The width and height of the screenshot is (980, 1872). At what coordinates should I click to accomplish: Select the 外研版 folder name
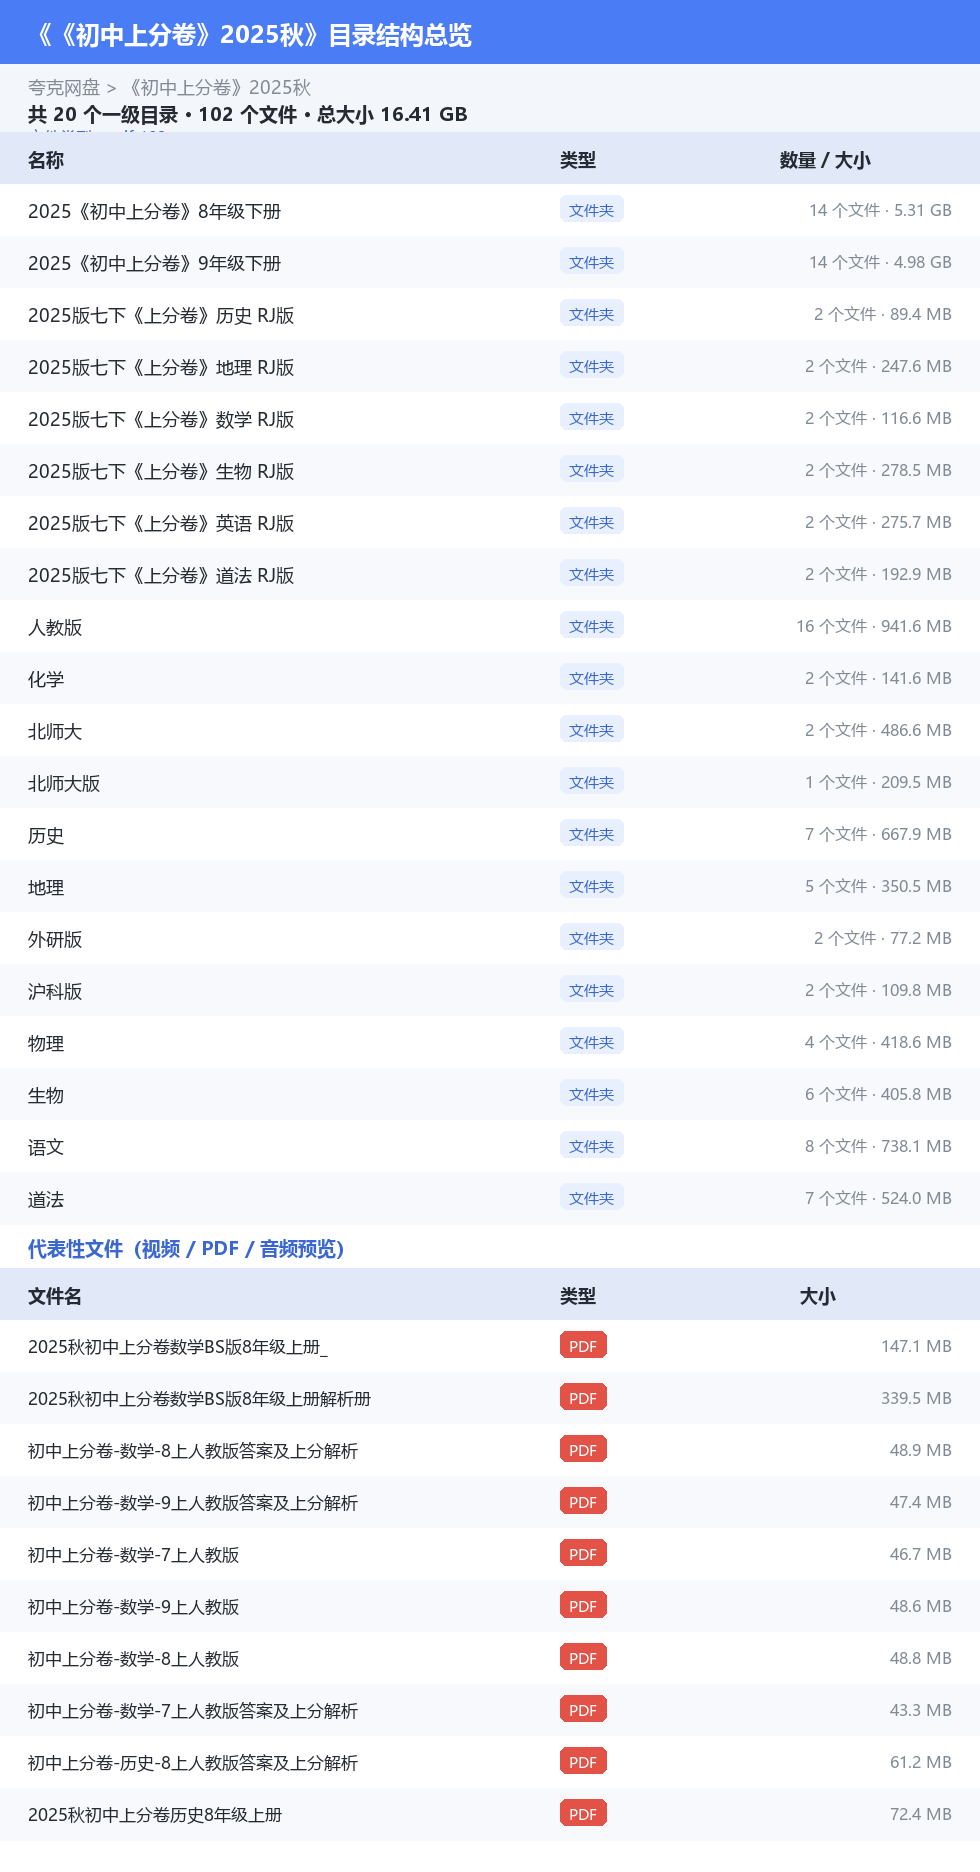pyautogui.click(x=55, y=939)
